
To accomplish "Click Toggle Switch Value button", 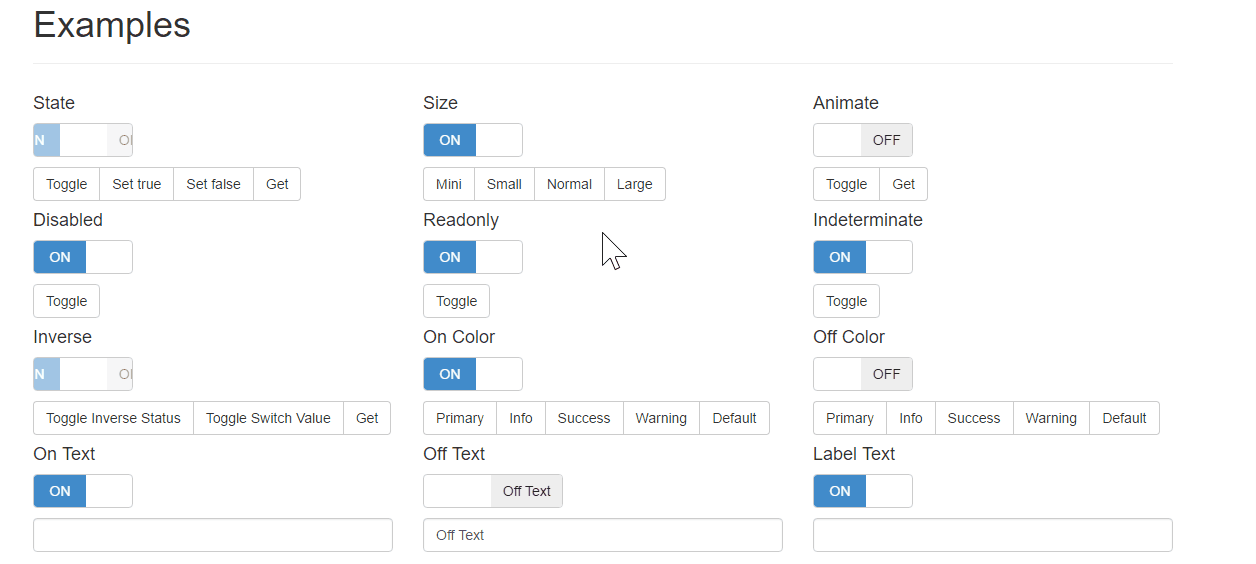I will pyautogui.click(x=268, y=418).
